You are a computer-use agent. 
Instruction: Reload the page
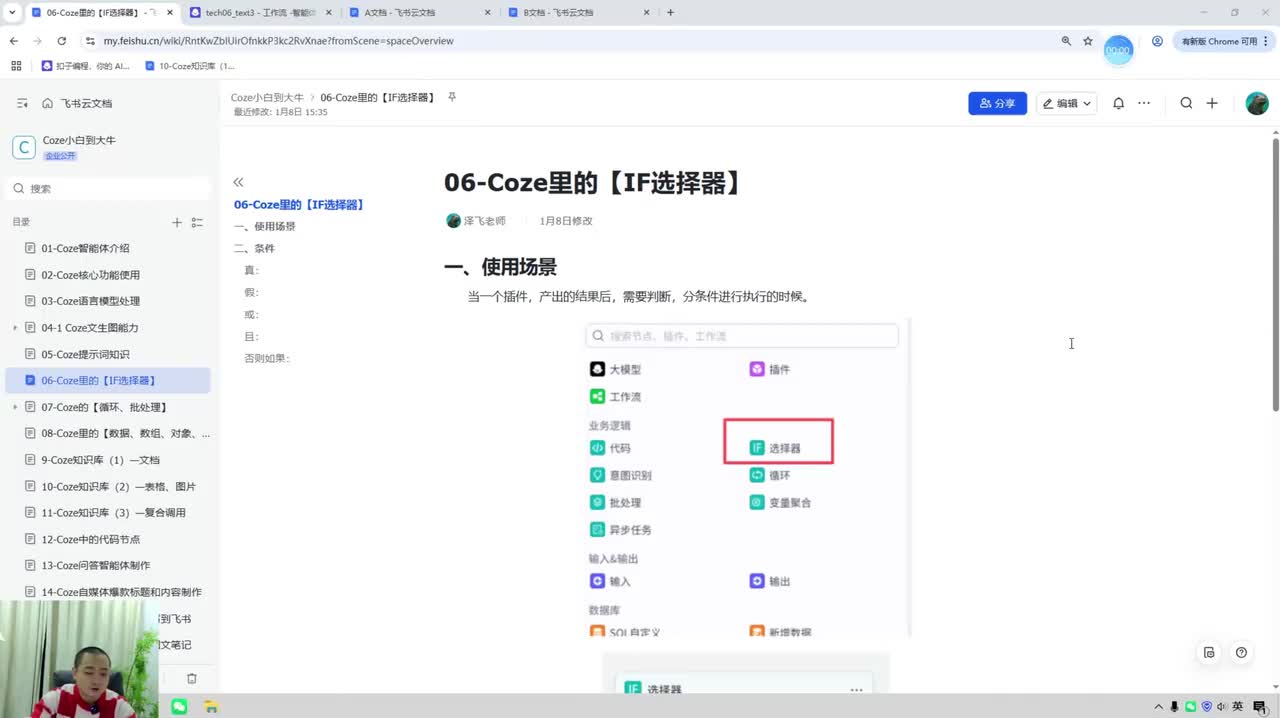pos(61,41)
